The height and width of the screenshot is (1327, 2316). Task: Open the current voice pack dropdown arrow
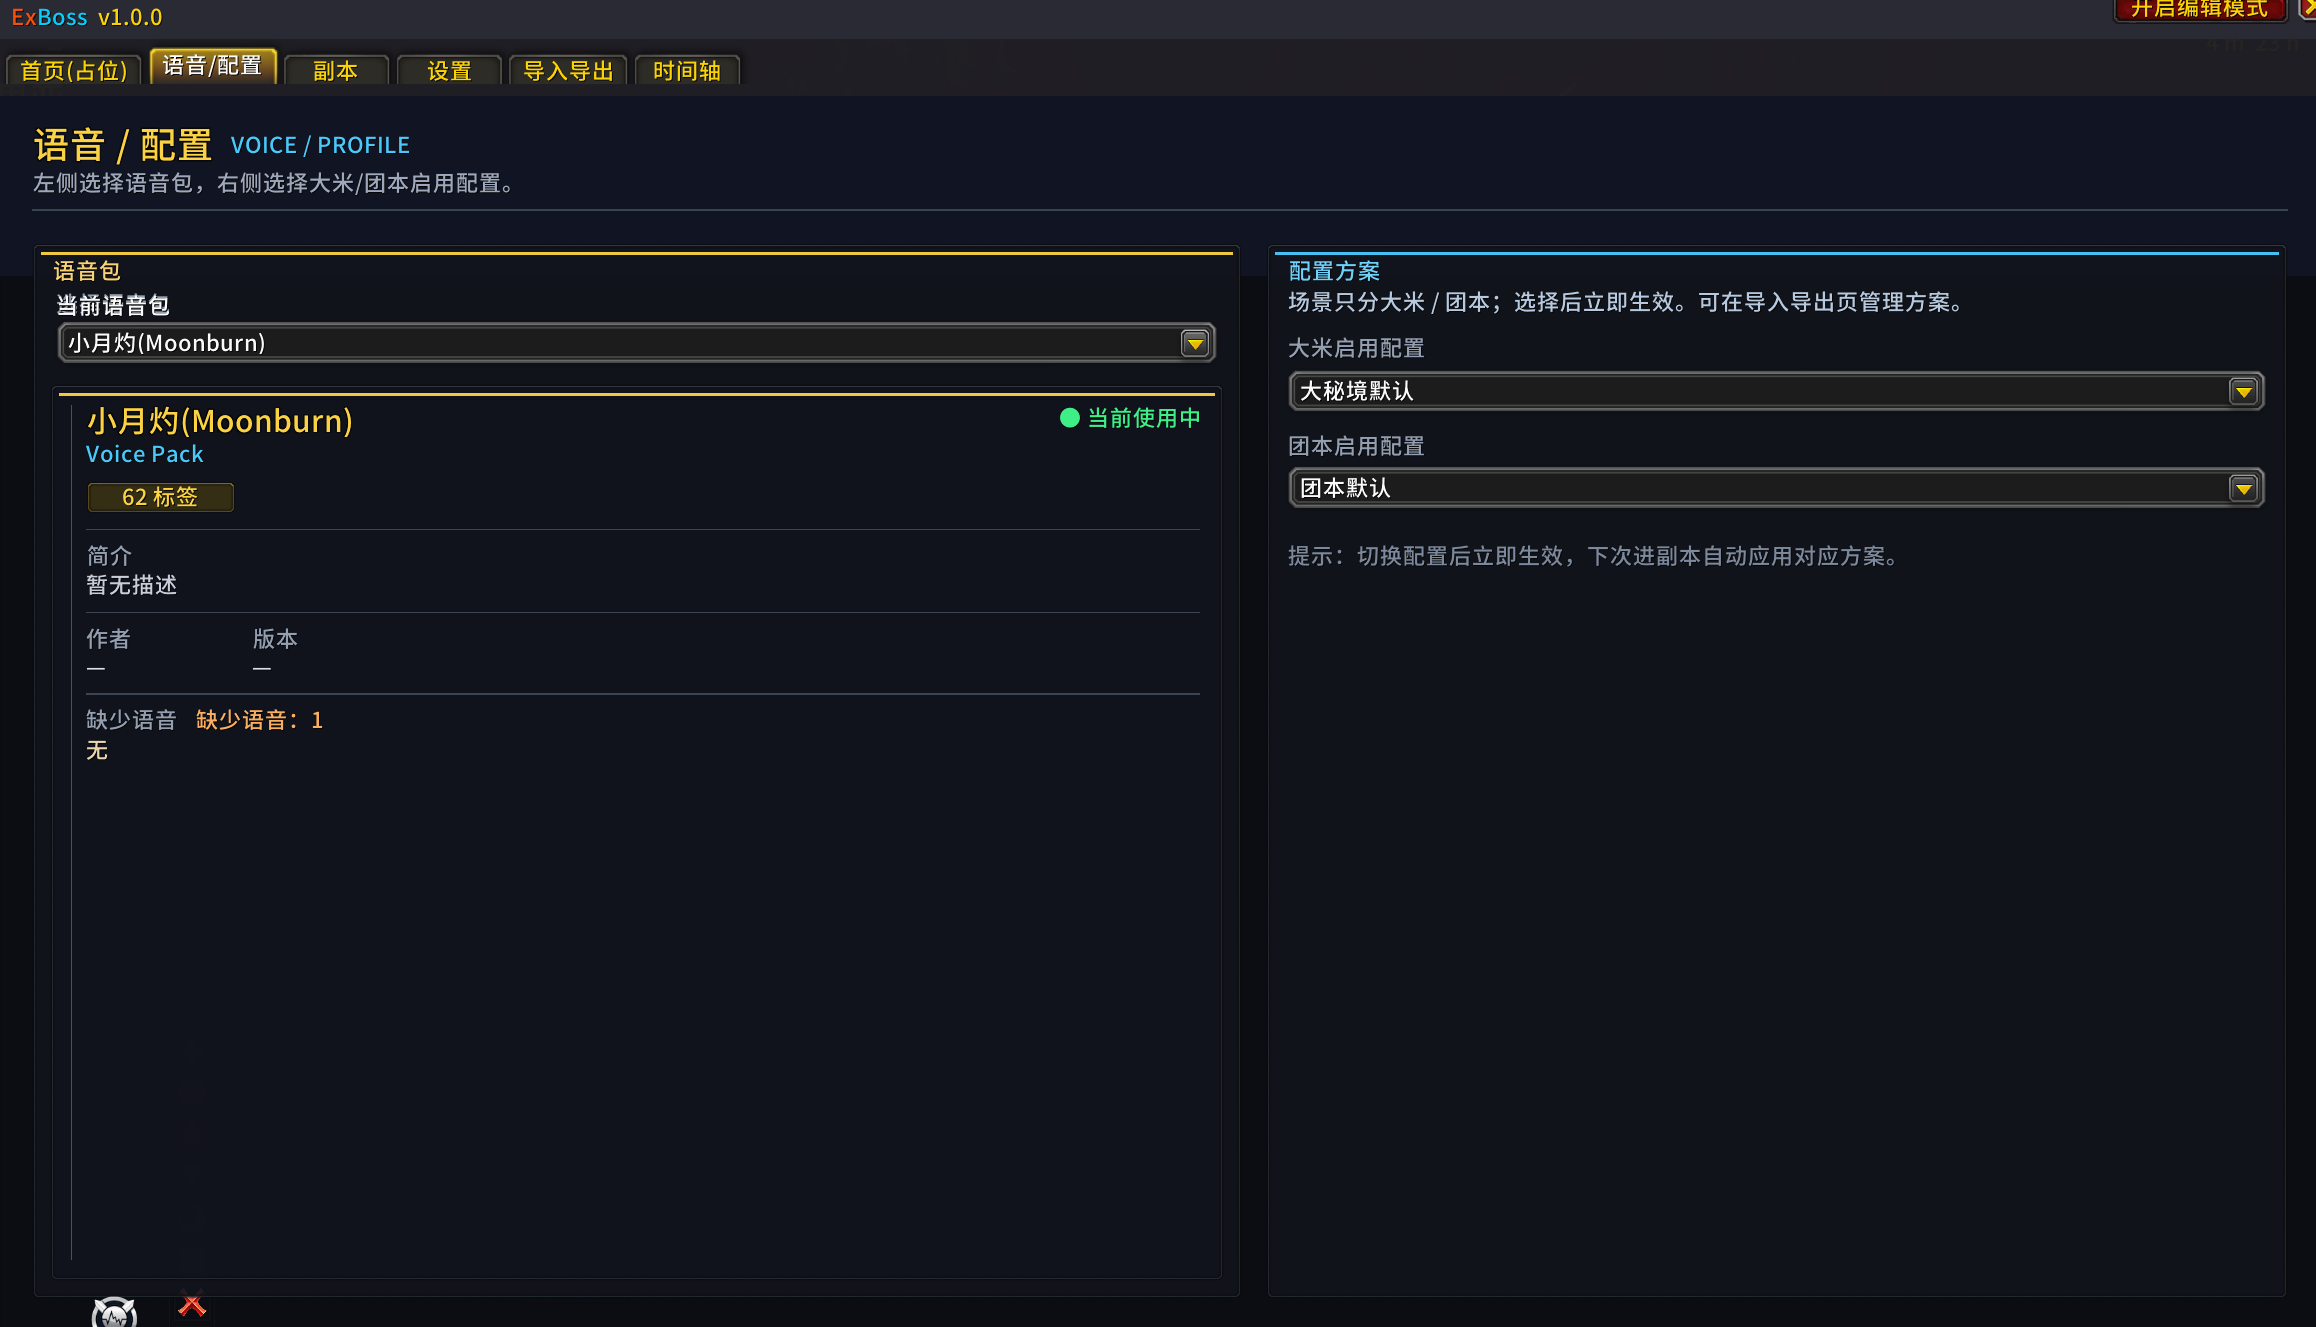pos(1195,343)
